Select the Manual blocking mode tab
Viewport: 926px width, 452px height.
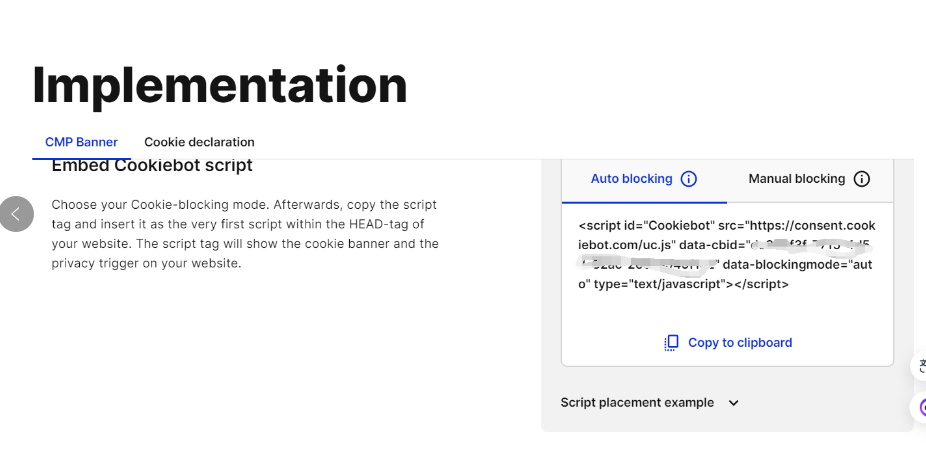click(x=810, y=179)
